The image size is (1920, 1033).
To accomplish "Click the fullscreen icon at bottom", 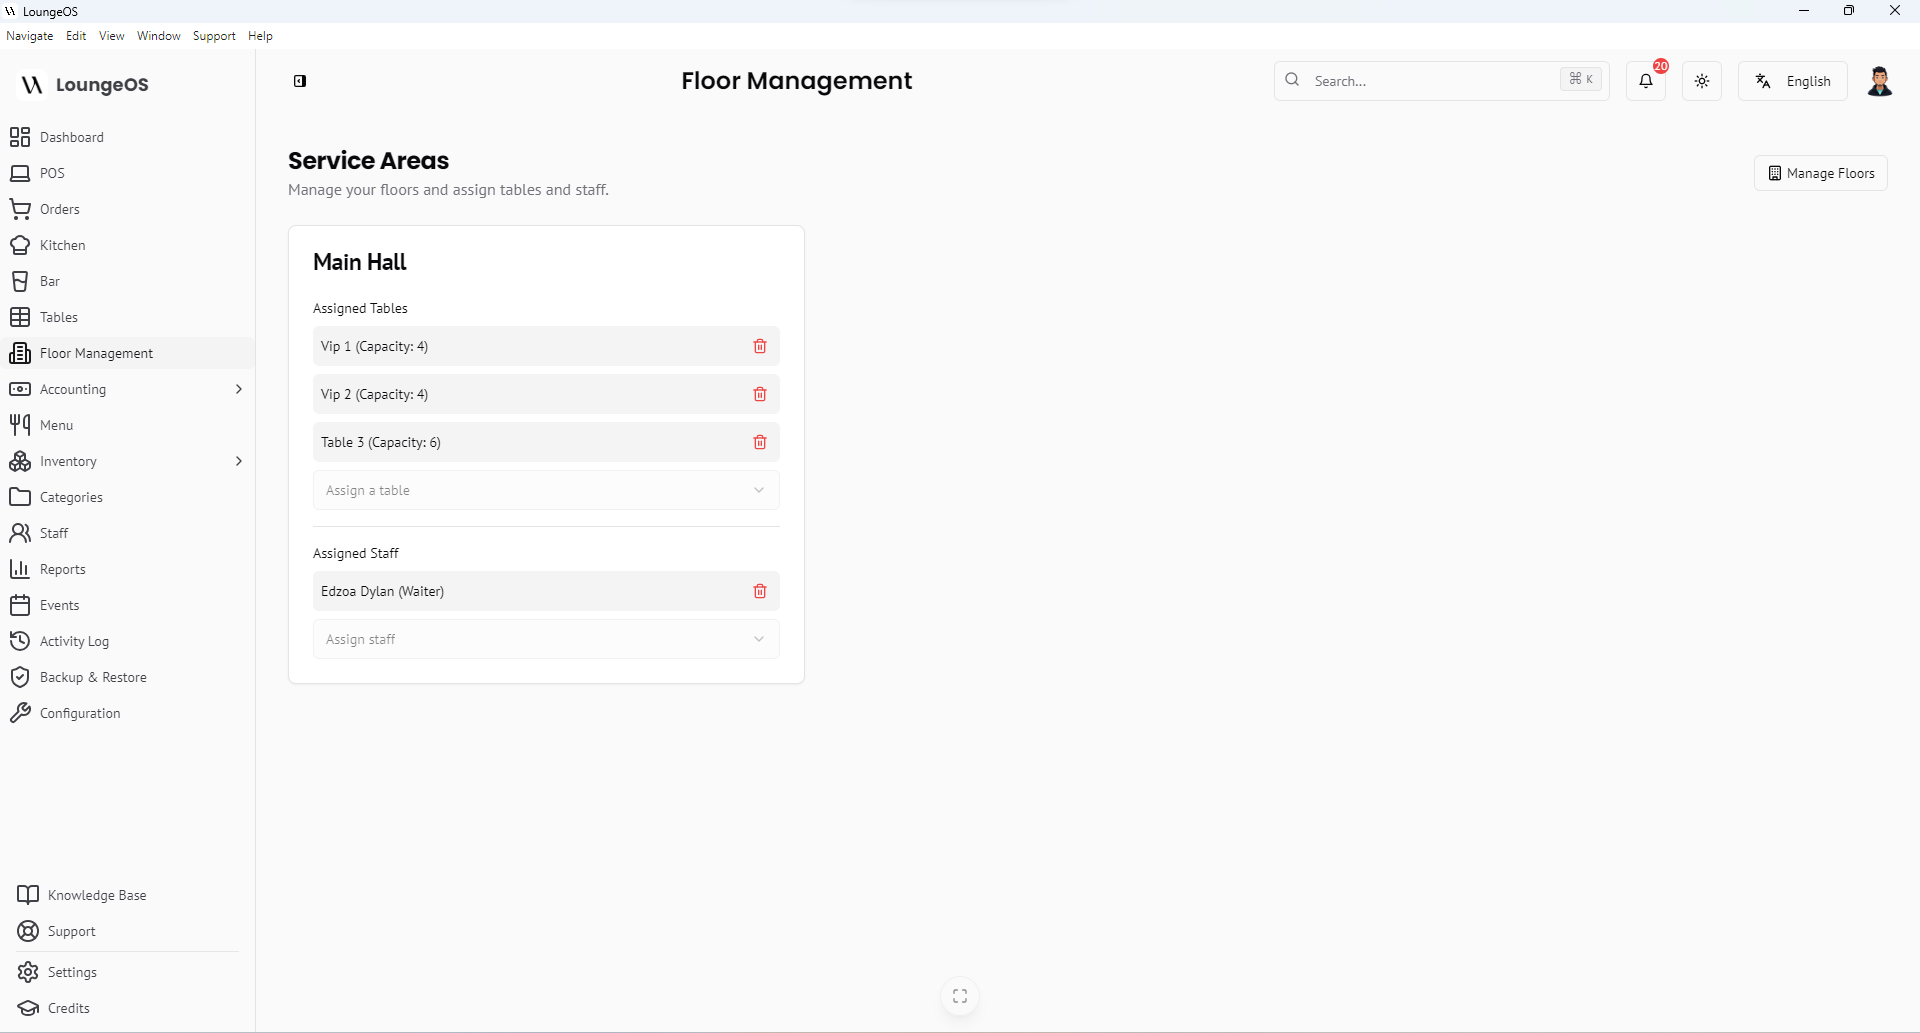I will click(x=960, y=996).
